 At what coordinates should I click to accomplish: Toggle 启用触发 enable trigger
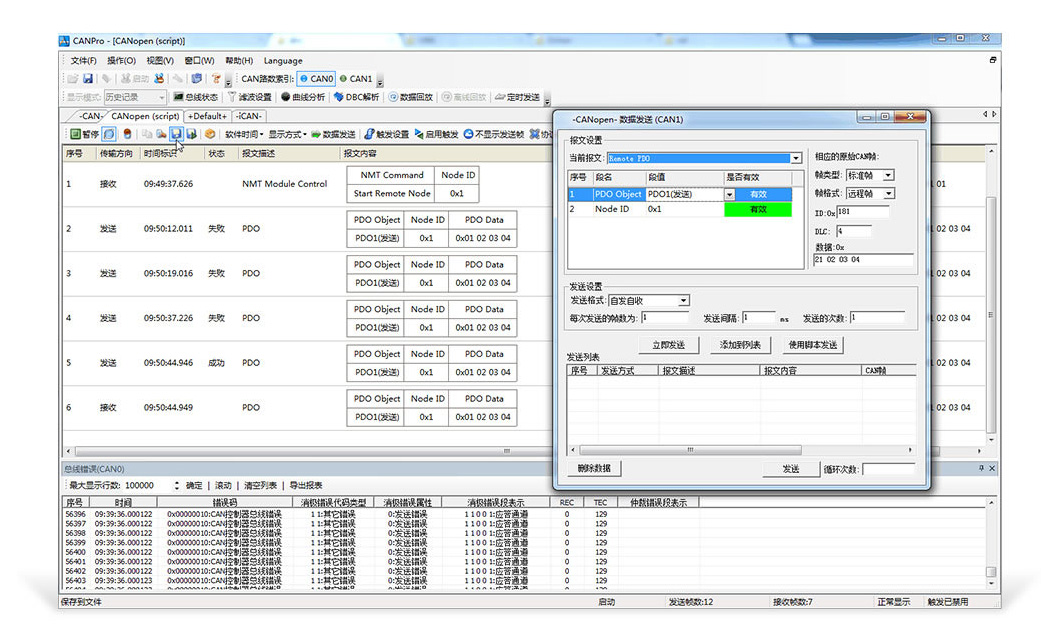(437, 134)
